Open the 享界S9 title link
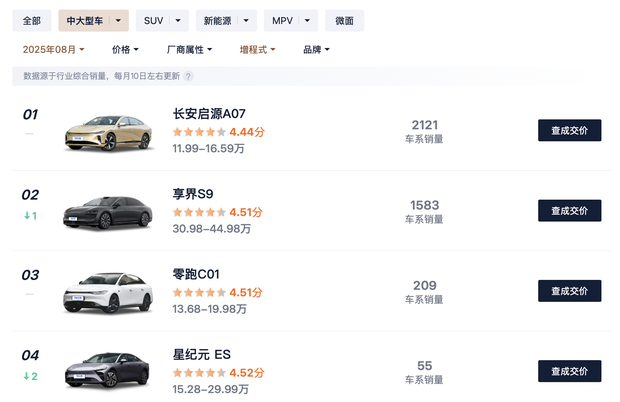The image size is (620, 402). [193, 194]
